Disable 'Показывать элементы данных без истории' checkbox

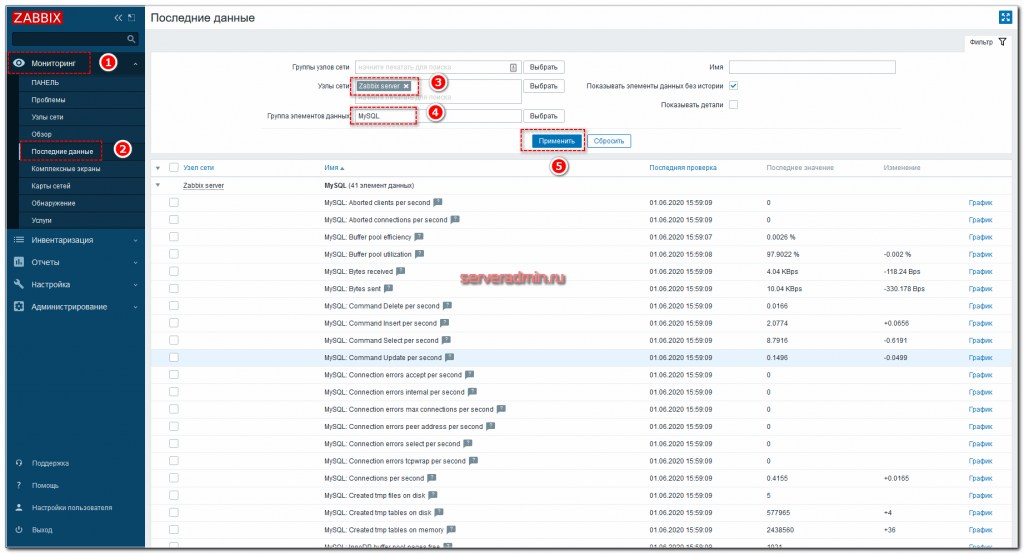733,86
